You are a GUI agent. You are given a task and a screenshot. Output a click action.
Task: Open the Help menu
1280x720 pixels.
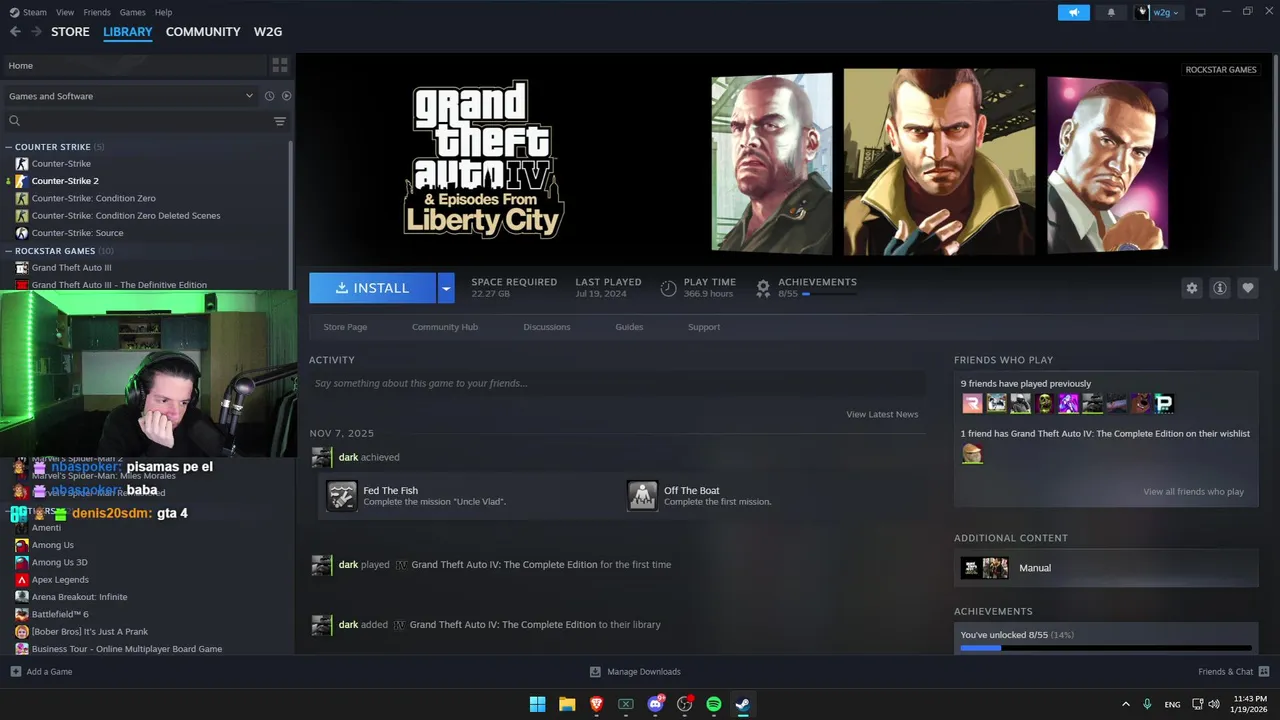pos(164,12)
